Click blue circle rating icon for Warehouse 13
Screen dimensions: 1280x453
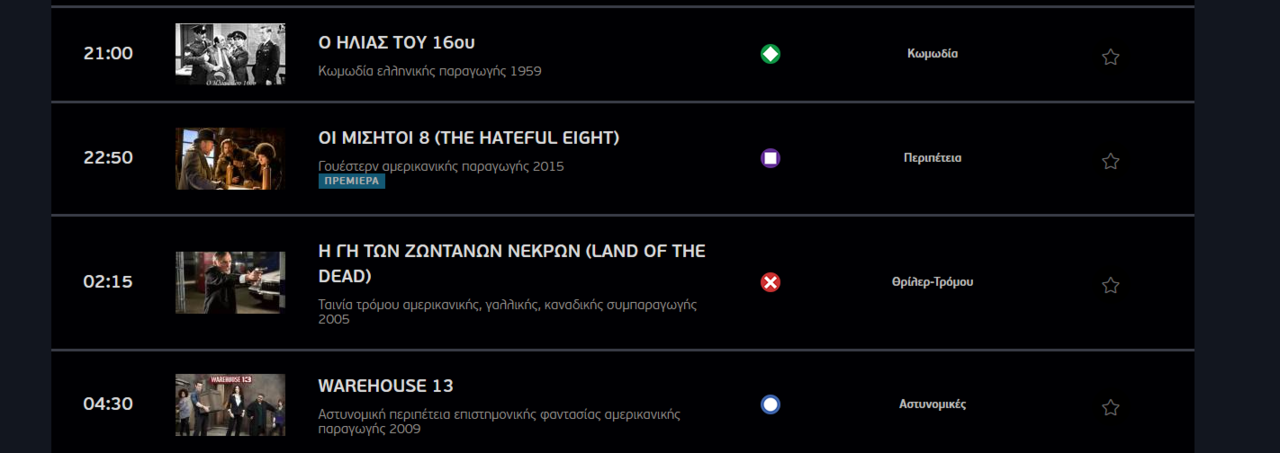click(770, 405)
